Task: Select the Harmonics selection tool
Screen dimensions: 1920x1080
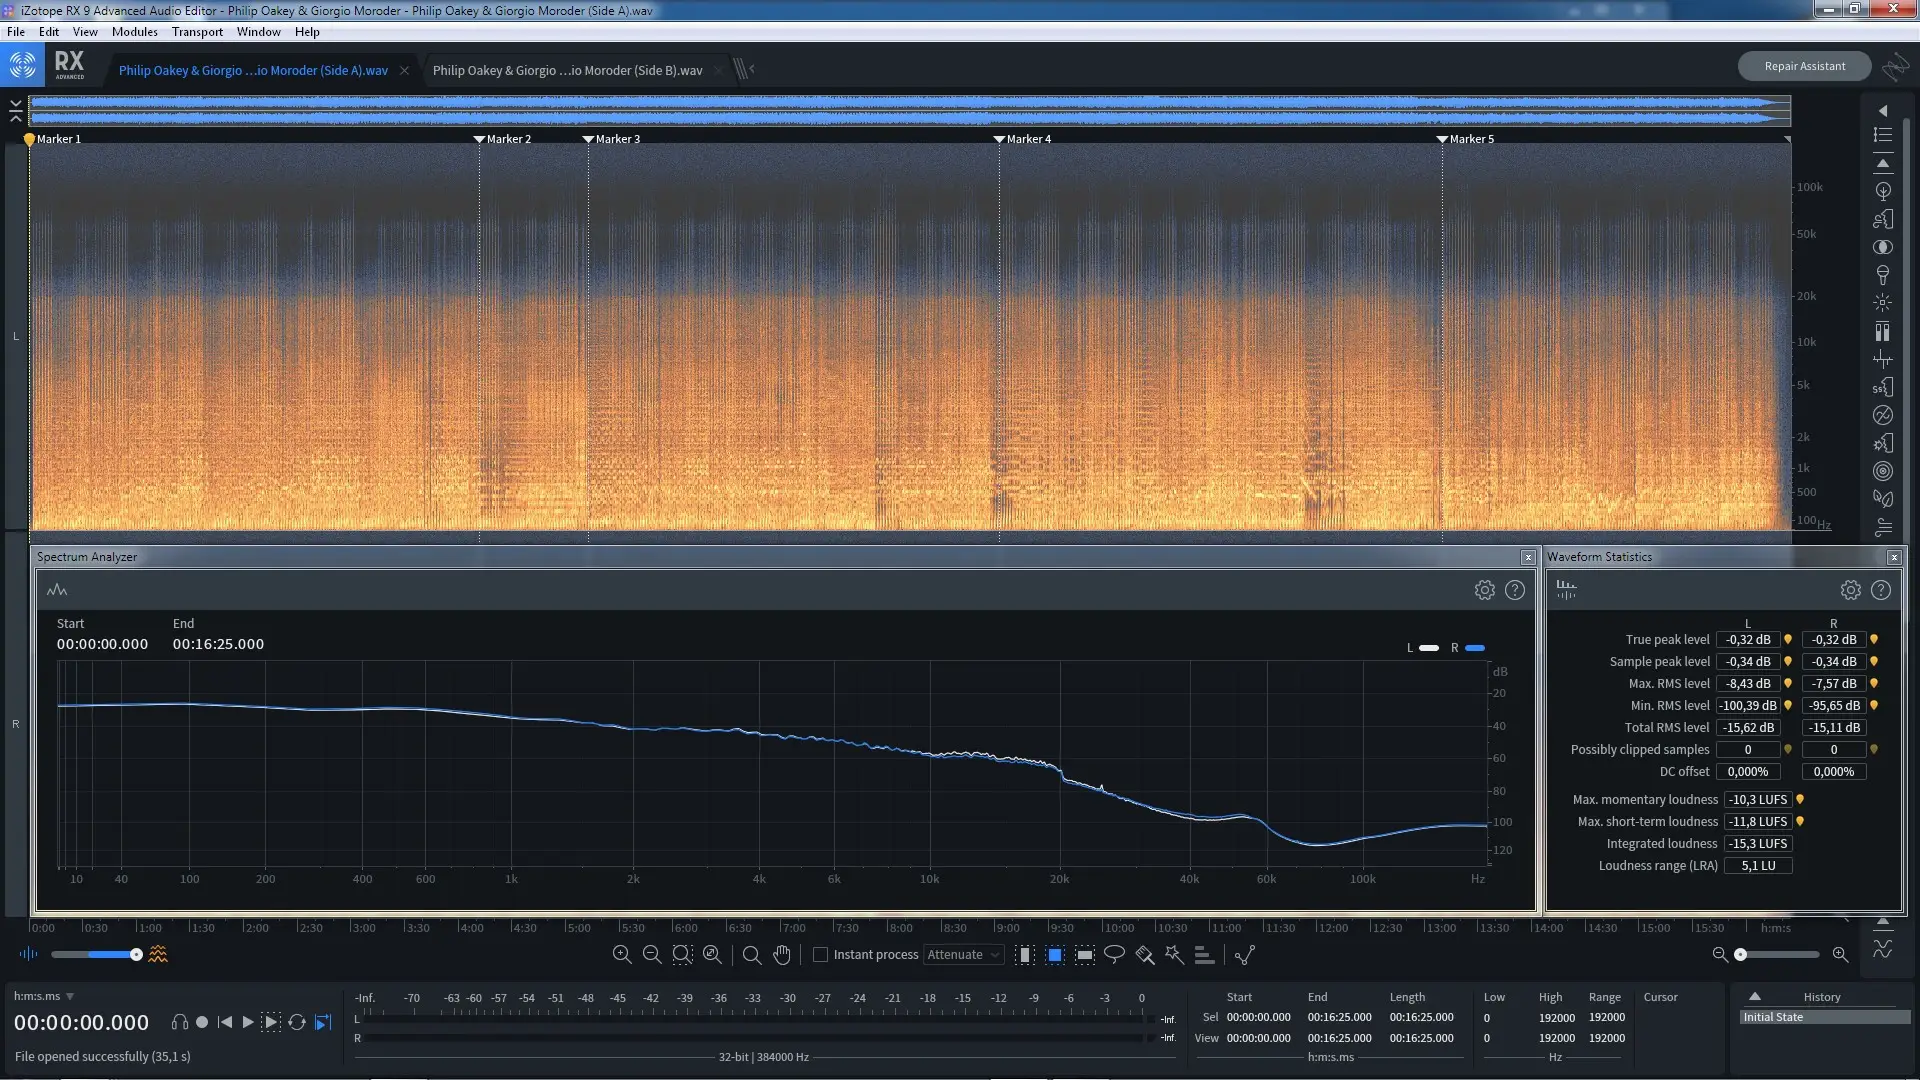Action: click(1204, 955)
